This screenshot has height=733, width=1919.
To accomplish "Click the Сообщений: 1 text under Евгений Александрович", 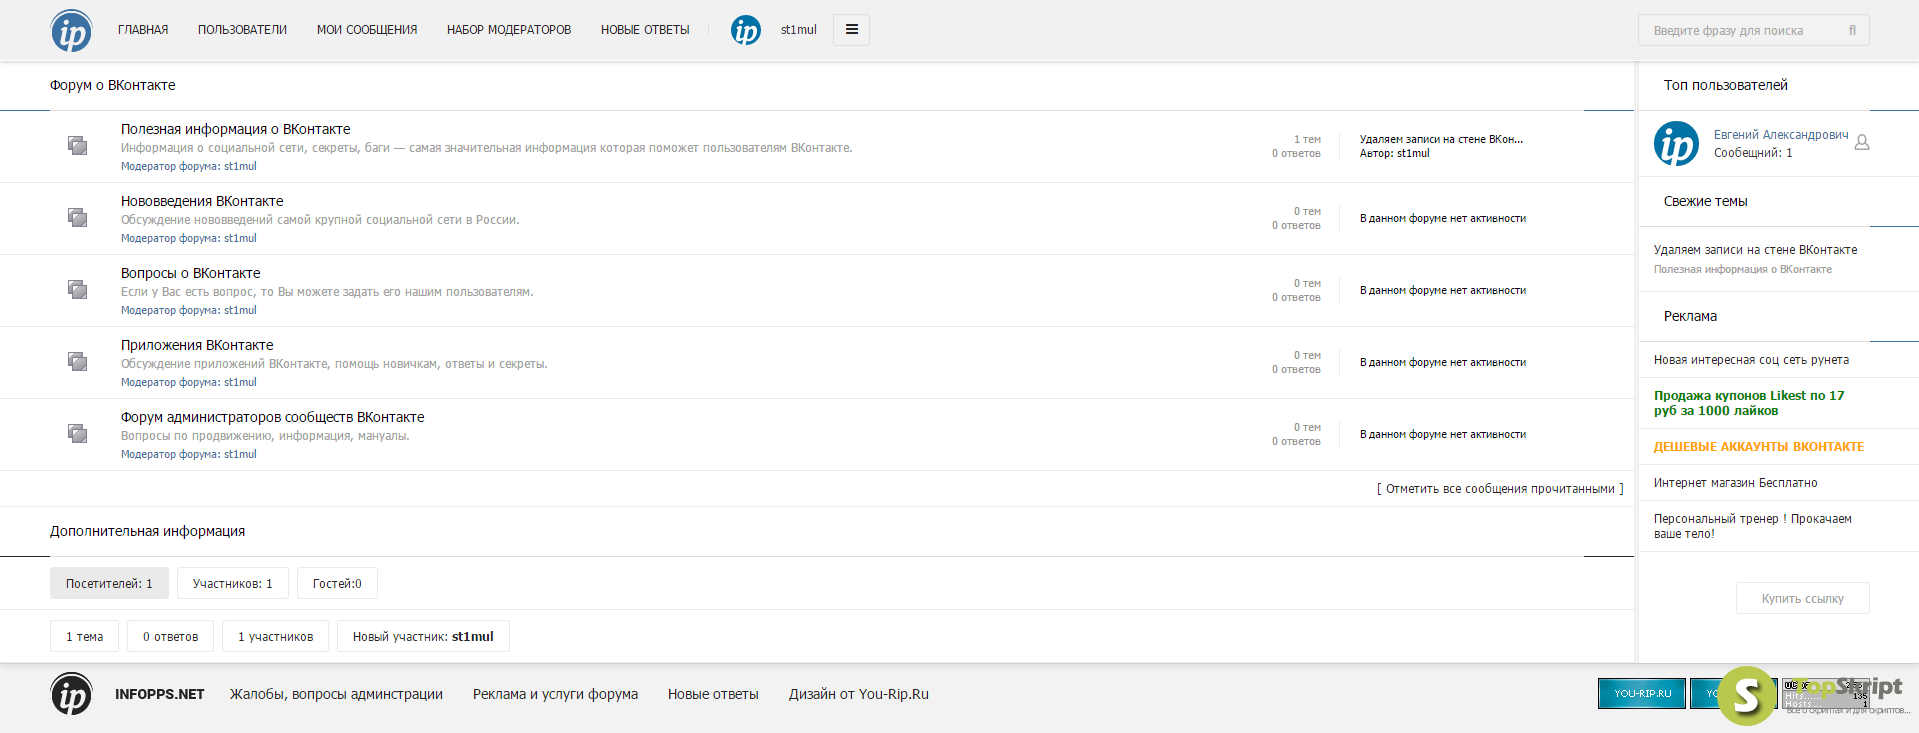I will click(x=1753, y=153).
